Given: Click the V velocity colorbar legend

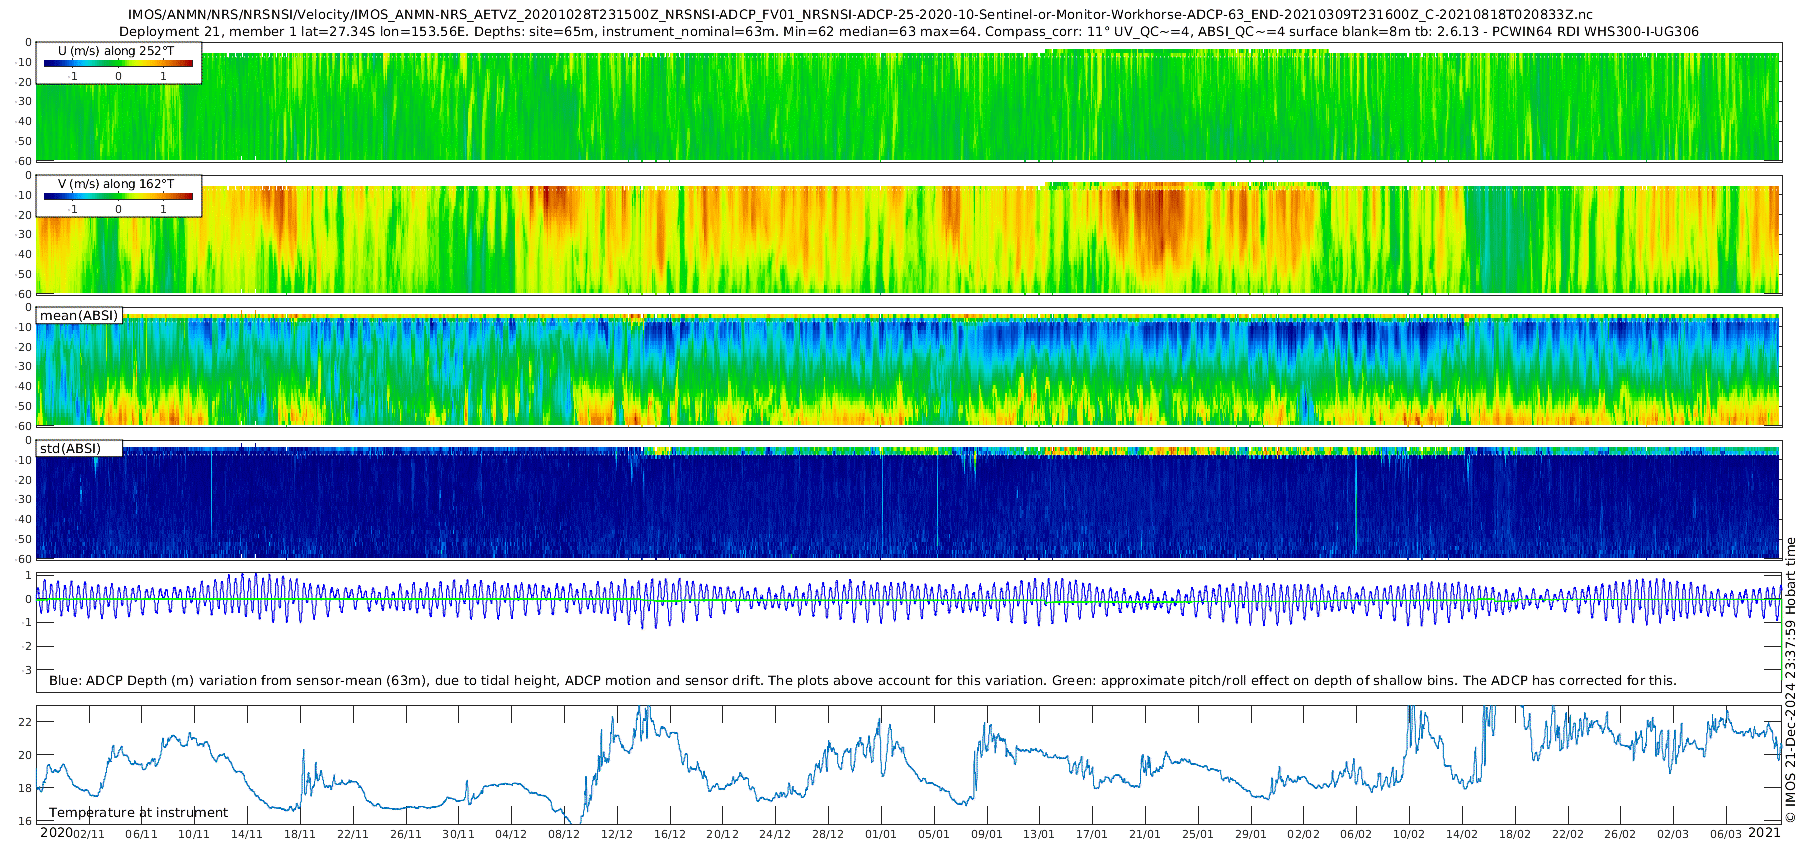Looking at the screenshot, I should (x=118, y=197).
